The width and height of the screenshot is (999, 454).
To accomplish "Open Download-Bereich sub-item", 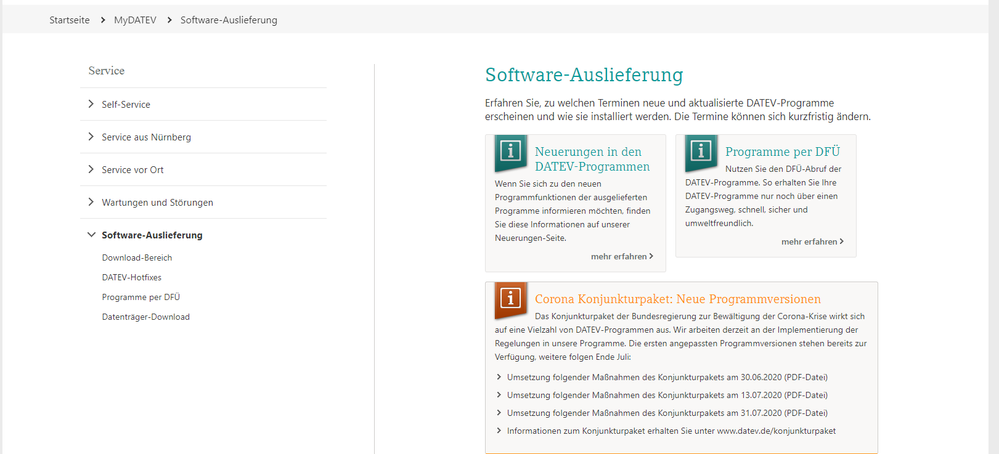I will pos(137,258).
